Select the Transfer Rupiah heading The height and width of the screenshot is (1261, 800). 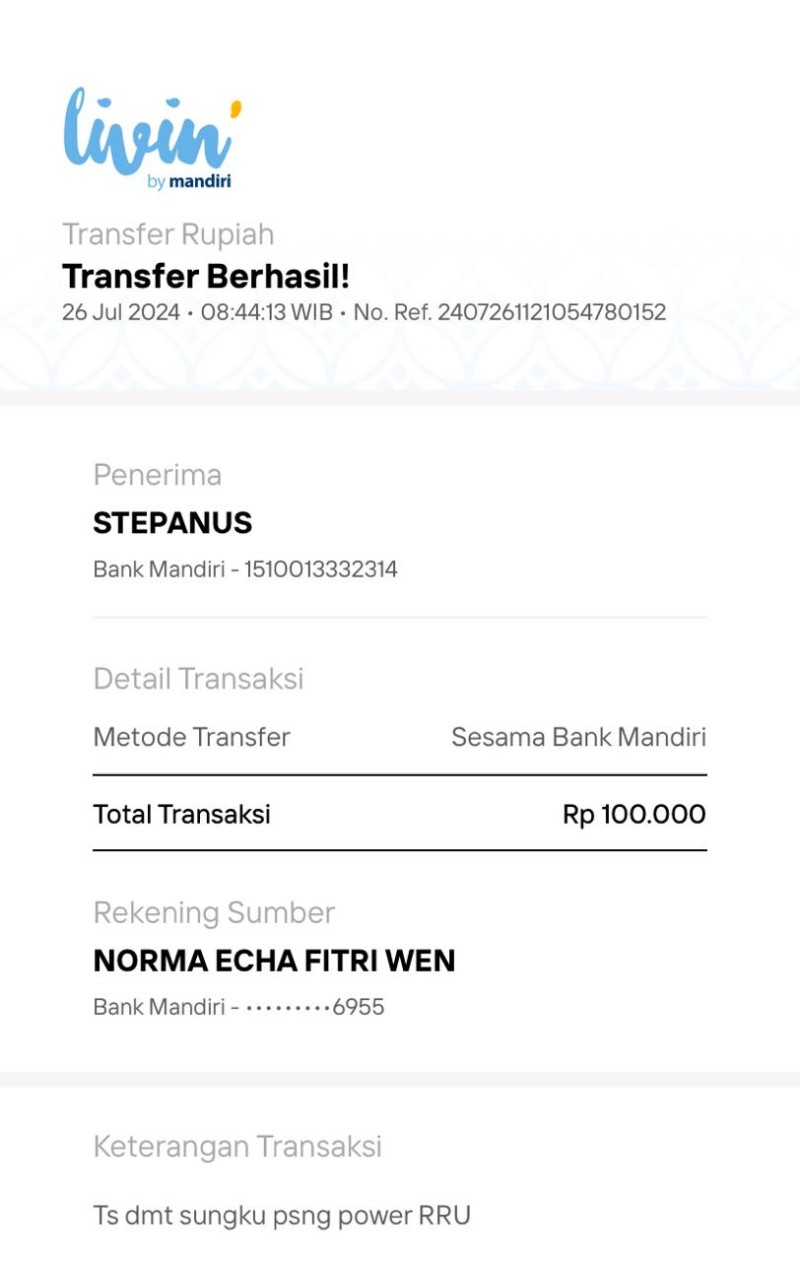168,235
